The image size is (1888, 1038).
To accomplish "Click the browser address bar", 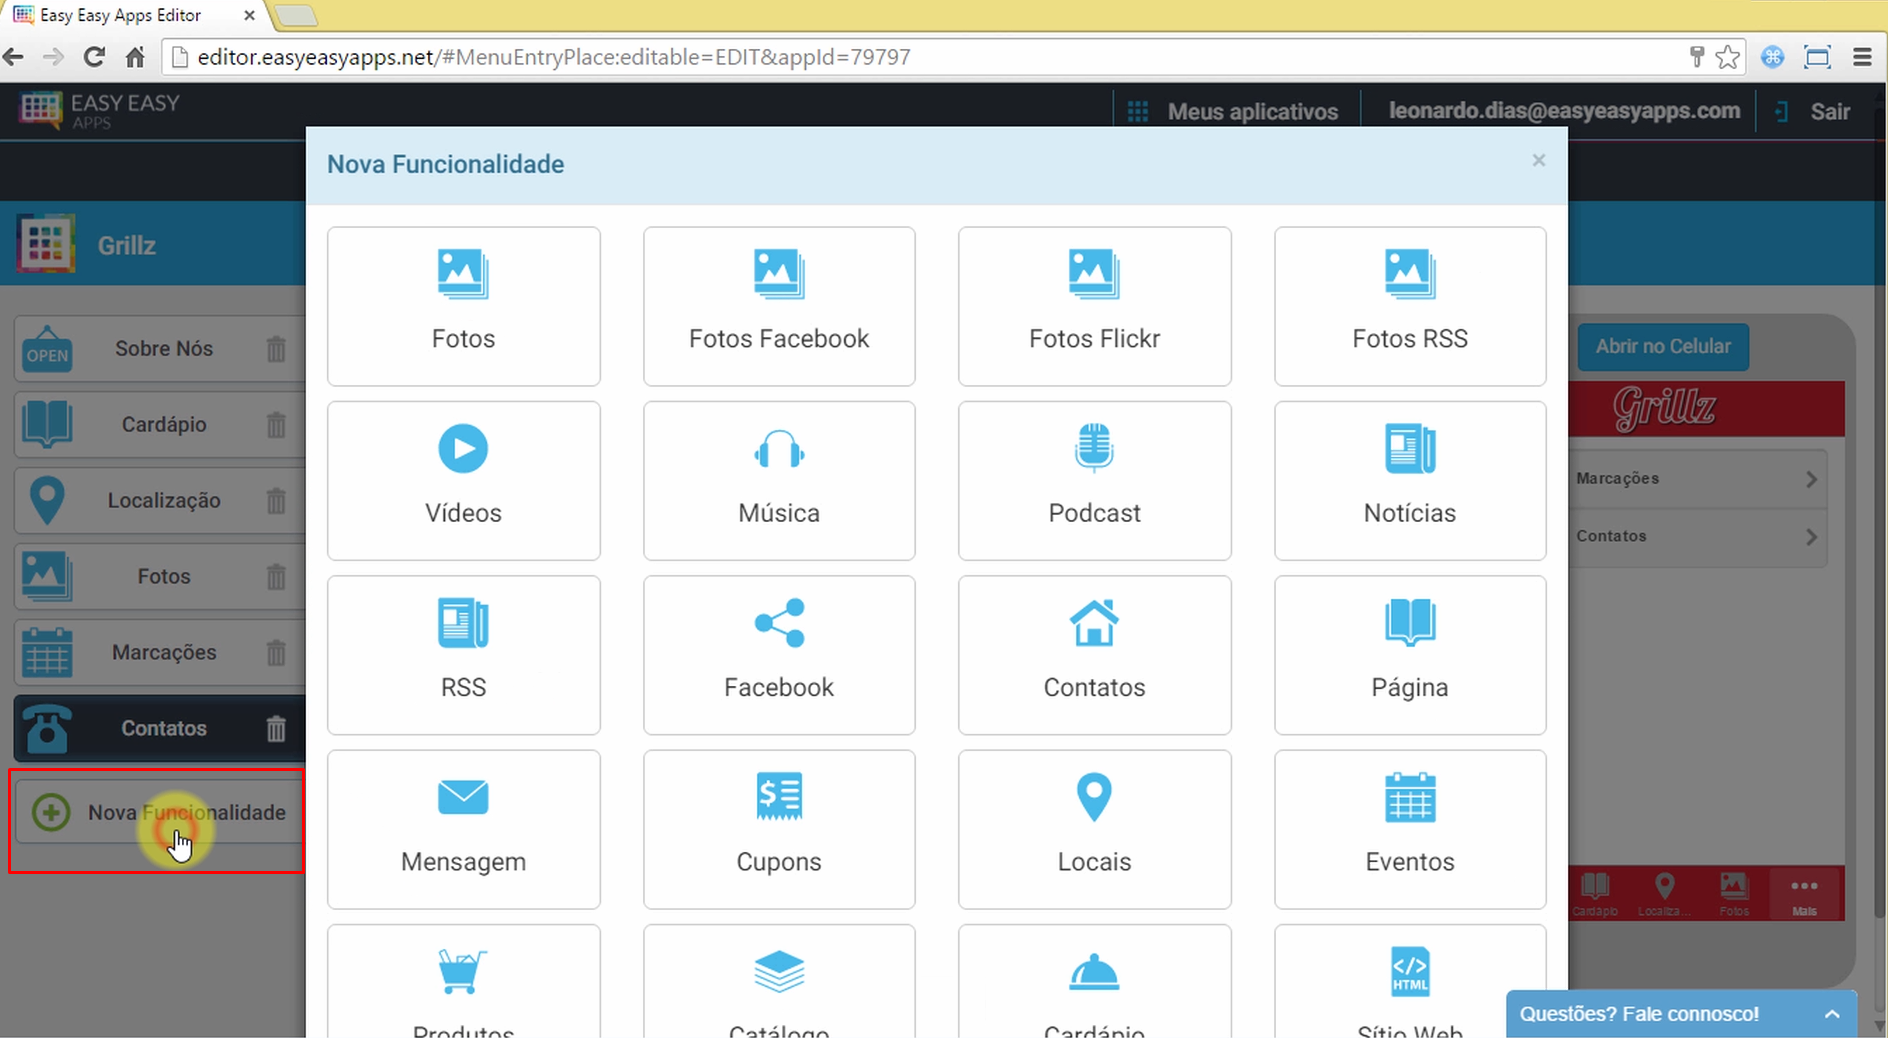I will pos(900,57).
